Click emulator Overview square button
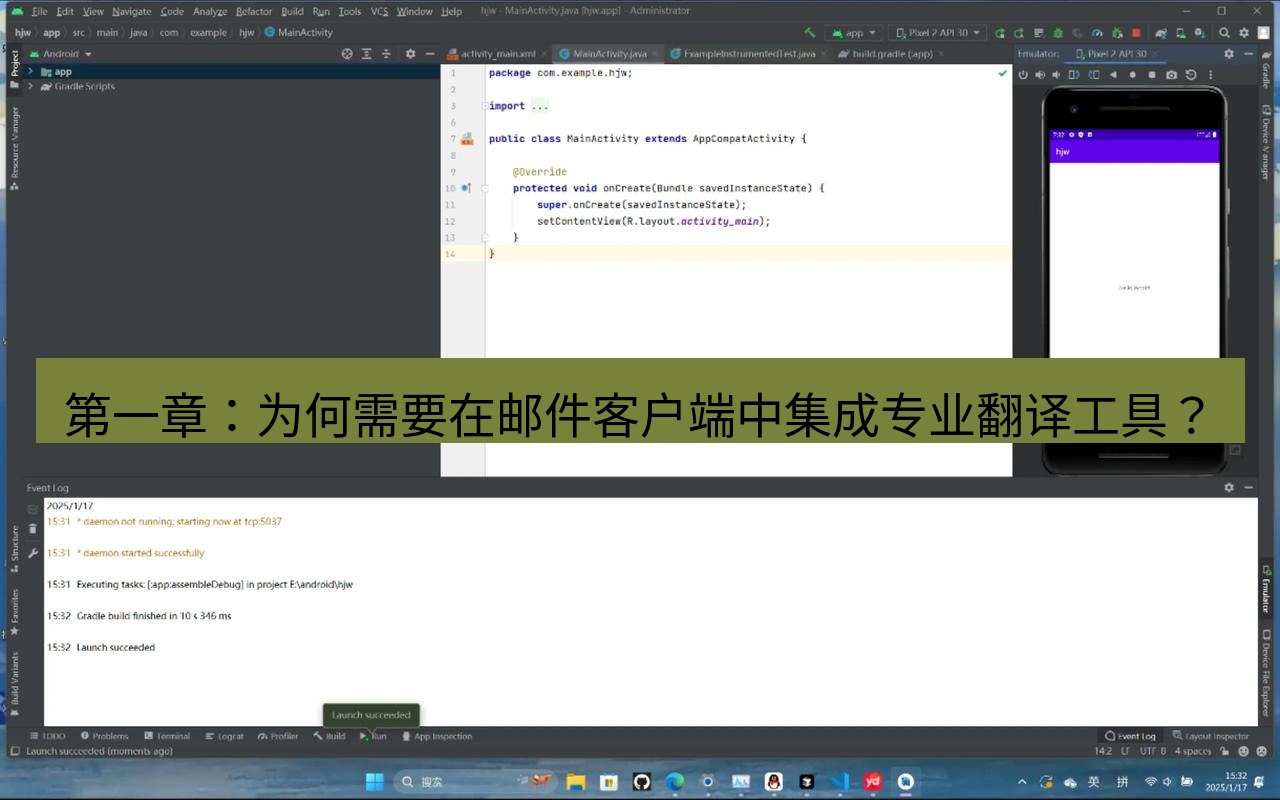The height and width of the screenshot is (800, 1280). (1151, 74)
